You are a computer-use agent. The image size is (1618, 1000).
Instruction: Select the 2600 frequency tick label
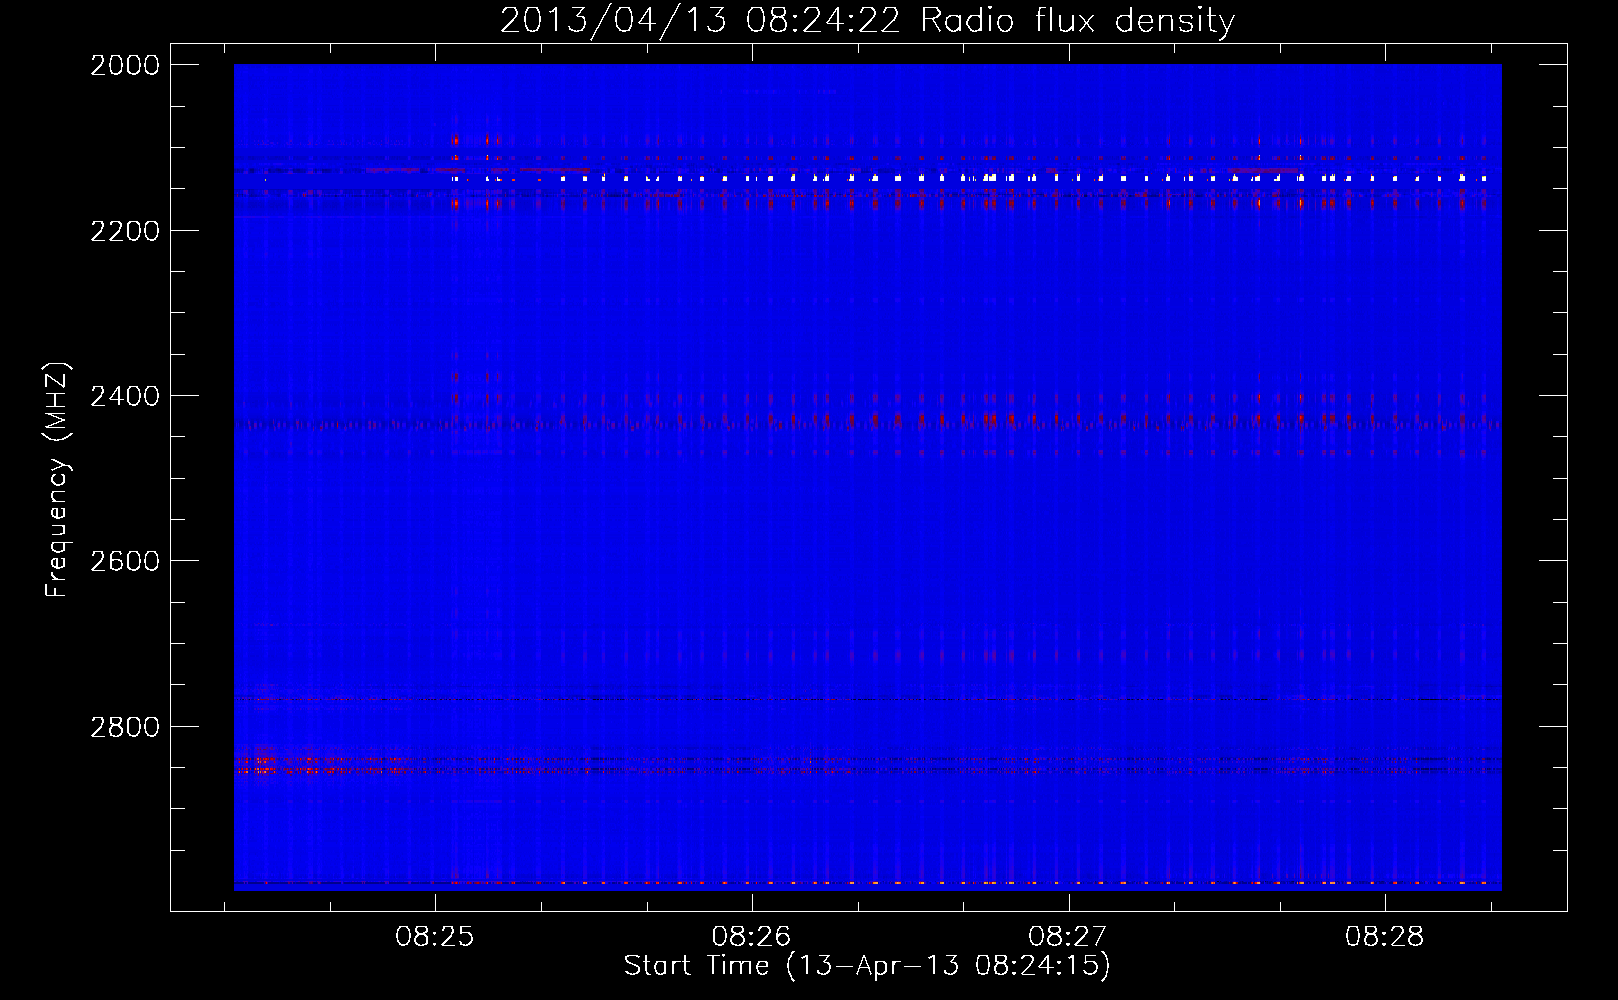[x=125, y=561]
